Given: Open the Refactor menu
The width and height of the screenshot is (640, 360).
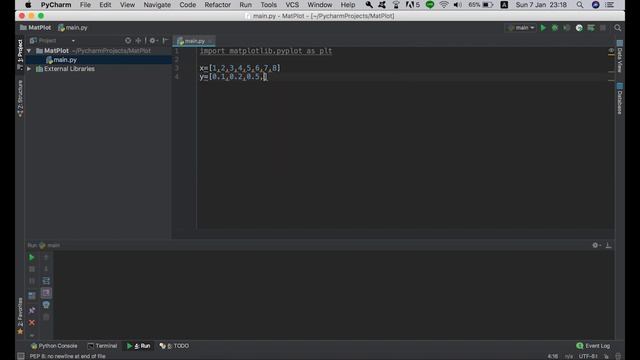Looking at the screenshot, I should pyautogui.click(x=217, y=5).
